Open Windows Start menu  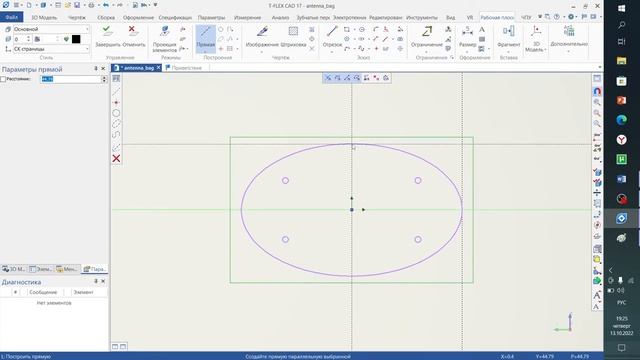click(621, 8)
